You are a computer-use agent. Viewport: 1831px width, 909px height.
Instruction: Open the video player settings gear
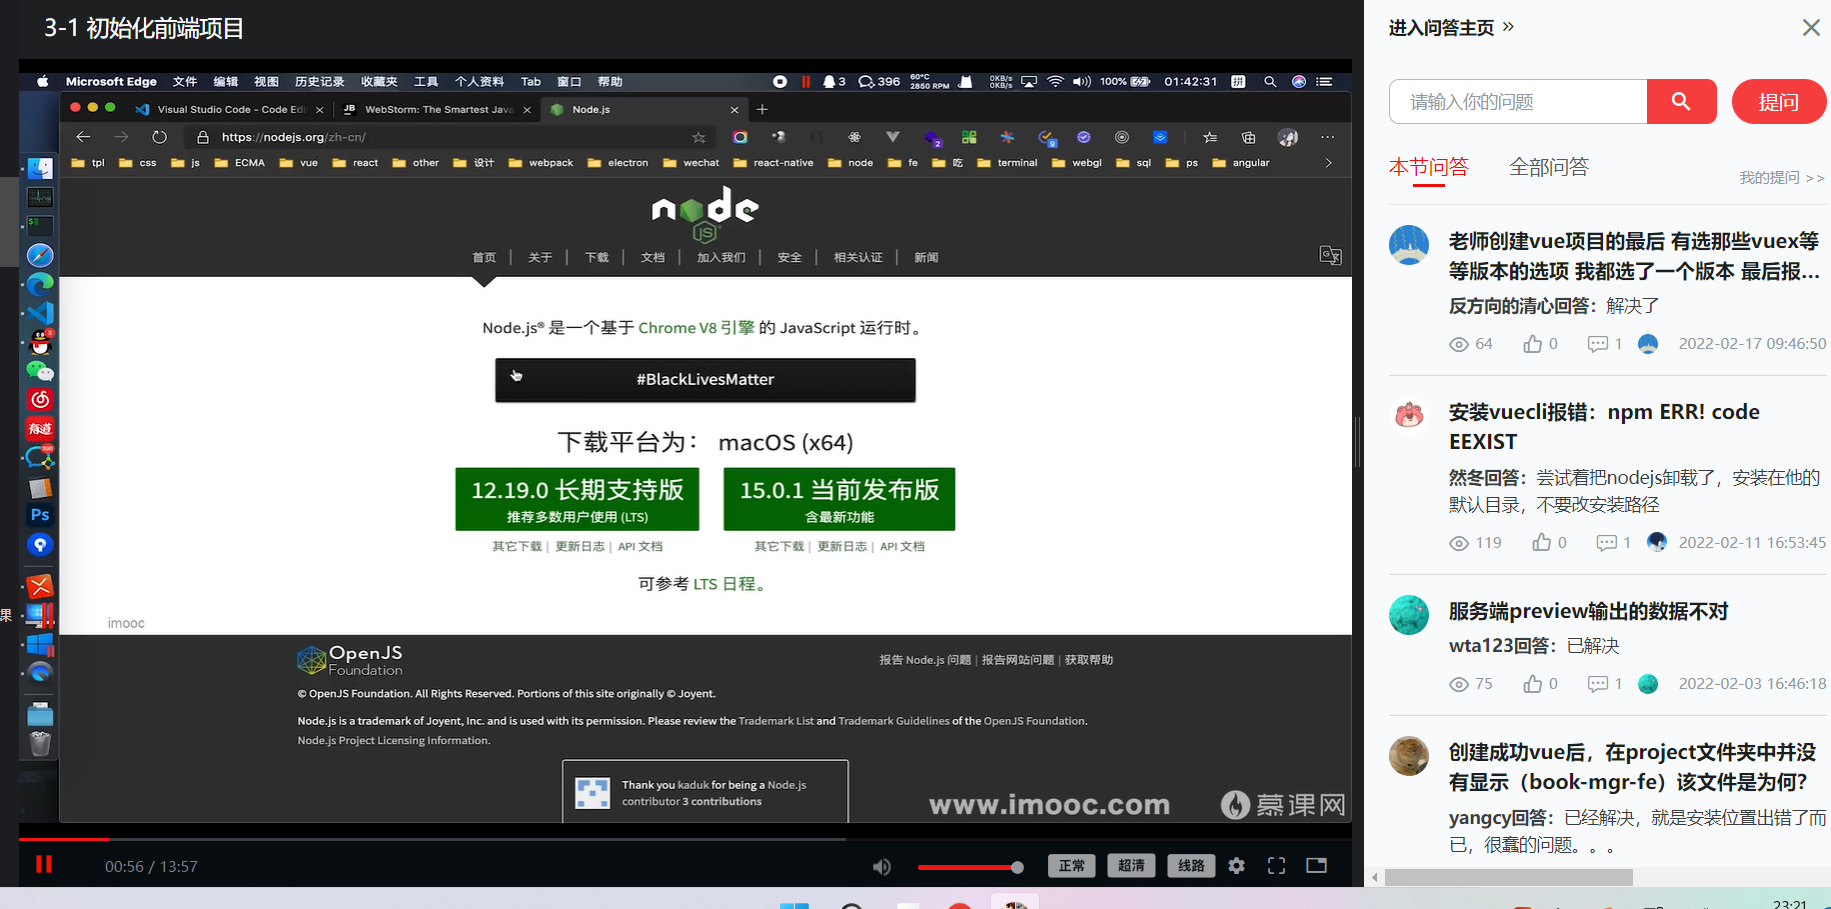coord(1236,866)
